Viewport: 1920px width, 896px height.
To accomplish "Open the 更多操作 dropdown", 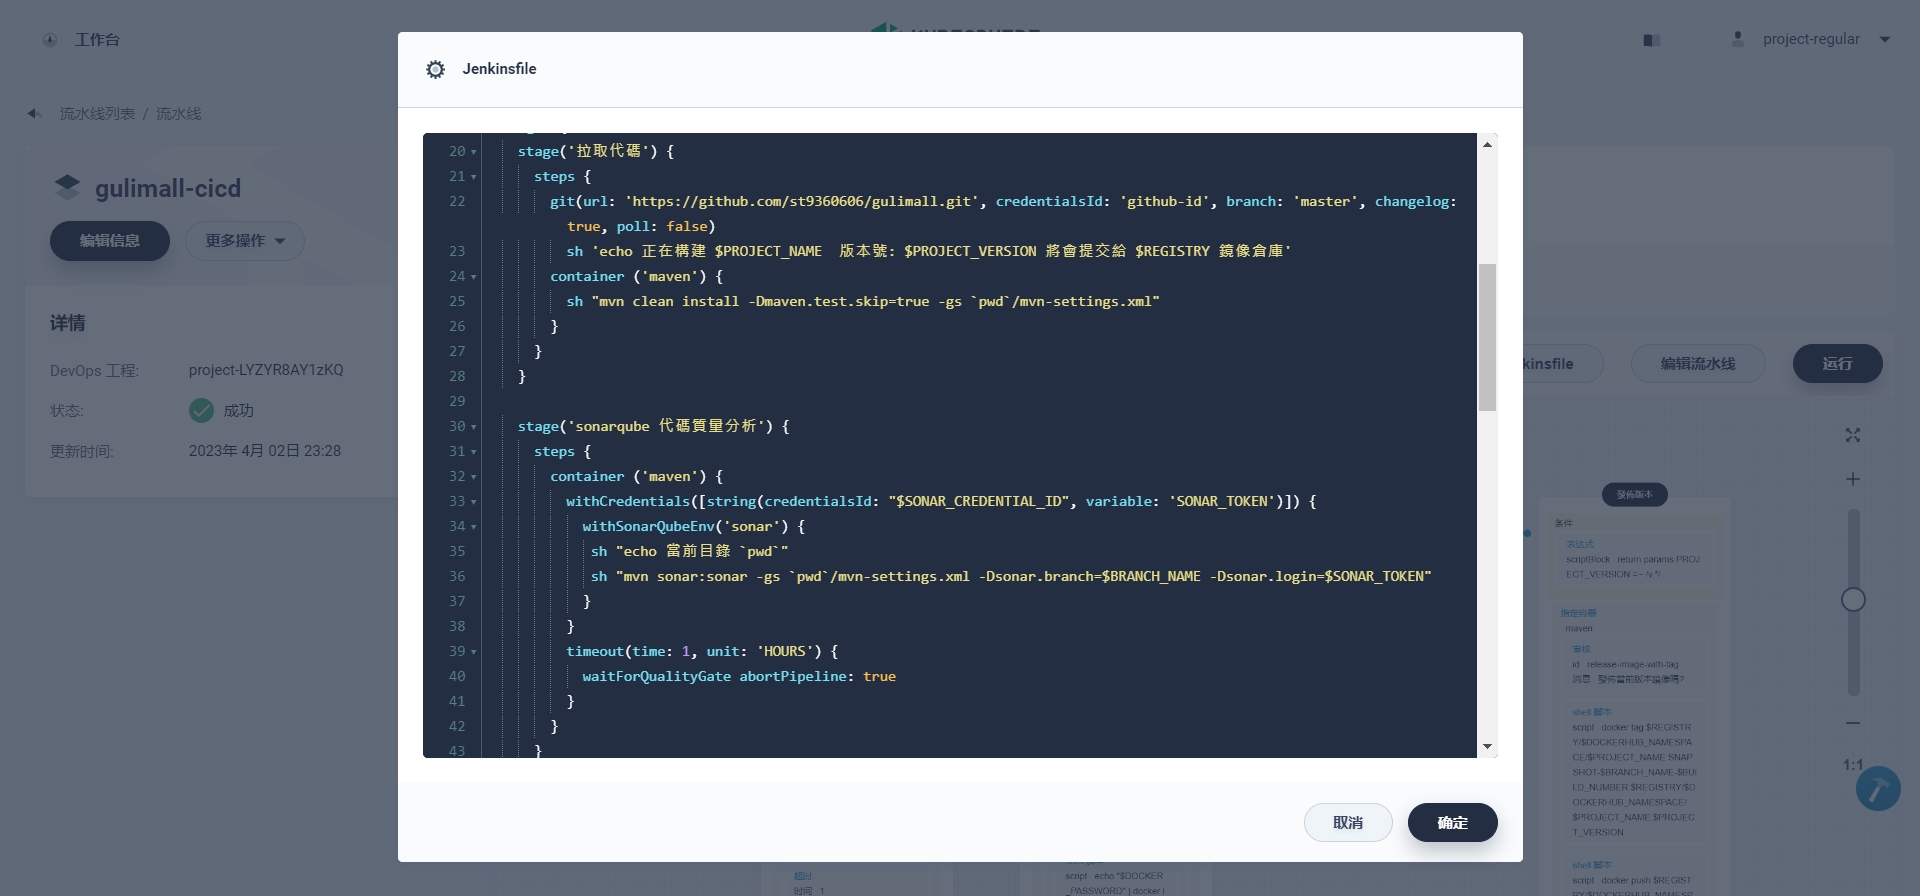I will [245, 241].
